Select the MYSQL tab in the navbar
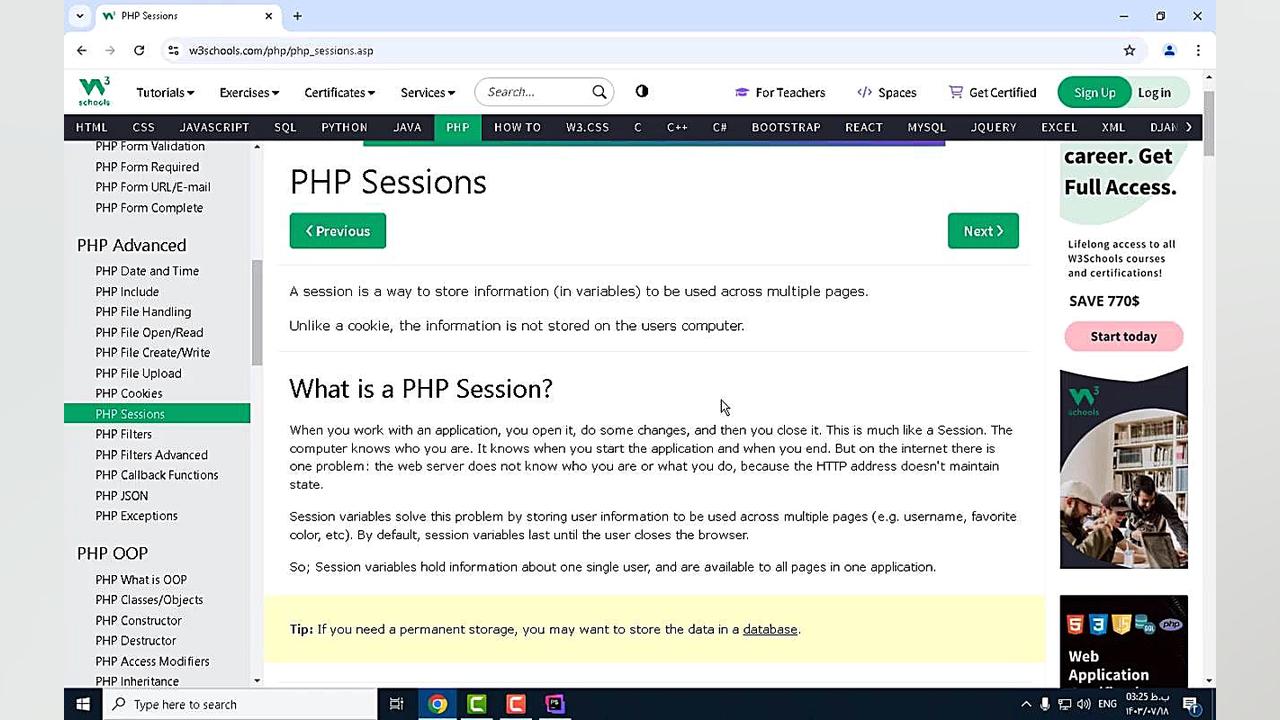 tap(926, 127)
